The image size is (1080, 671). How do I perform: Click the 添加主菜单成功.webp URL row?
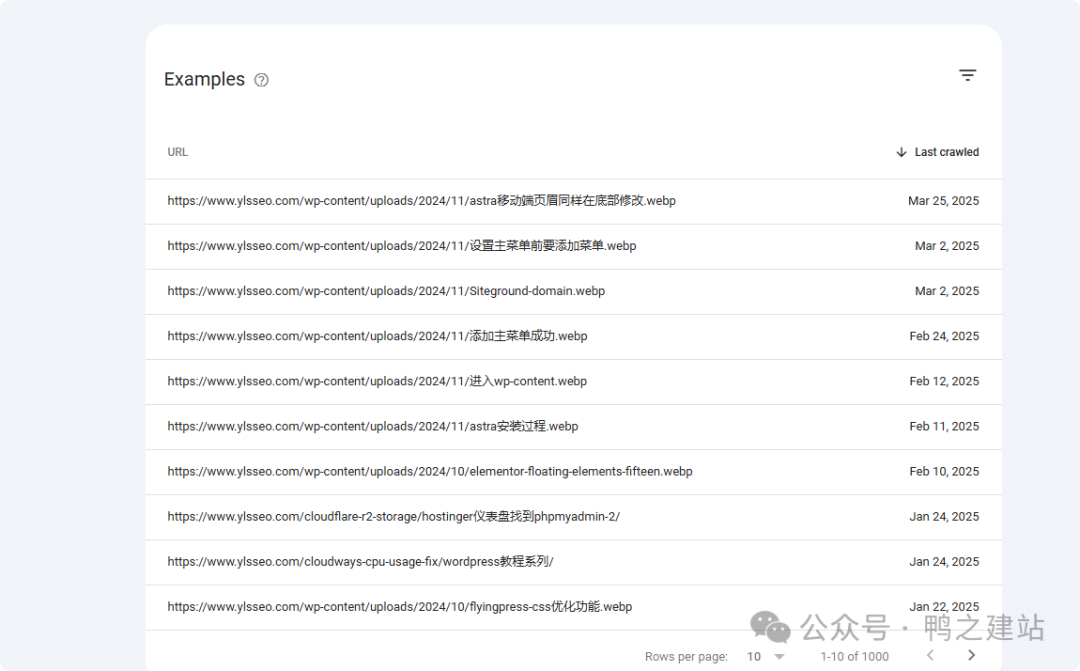(x=377, y=336)
